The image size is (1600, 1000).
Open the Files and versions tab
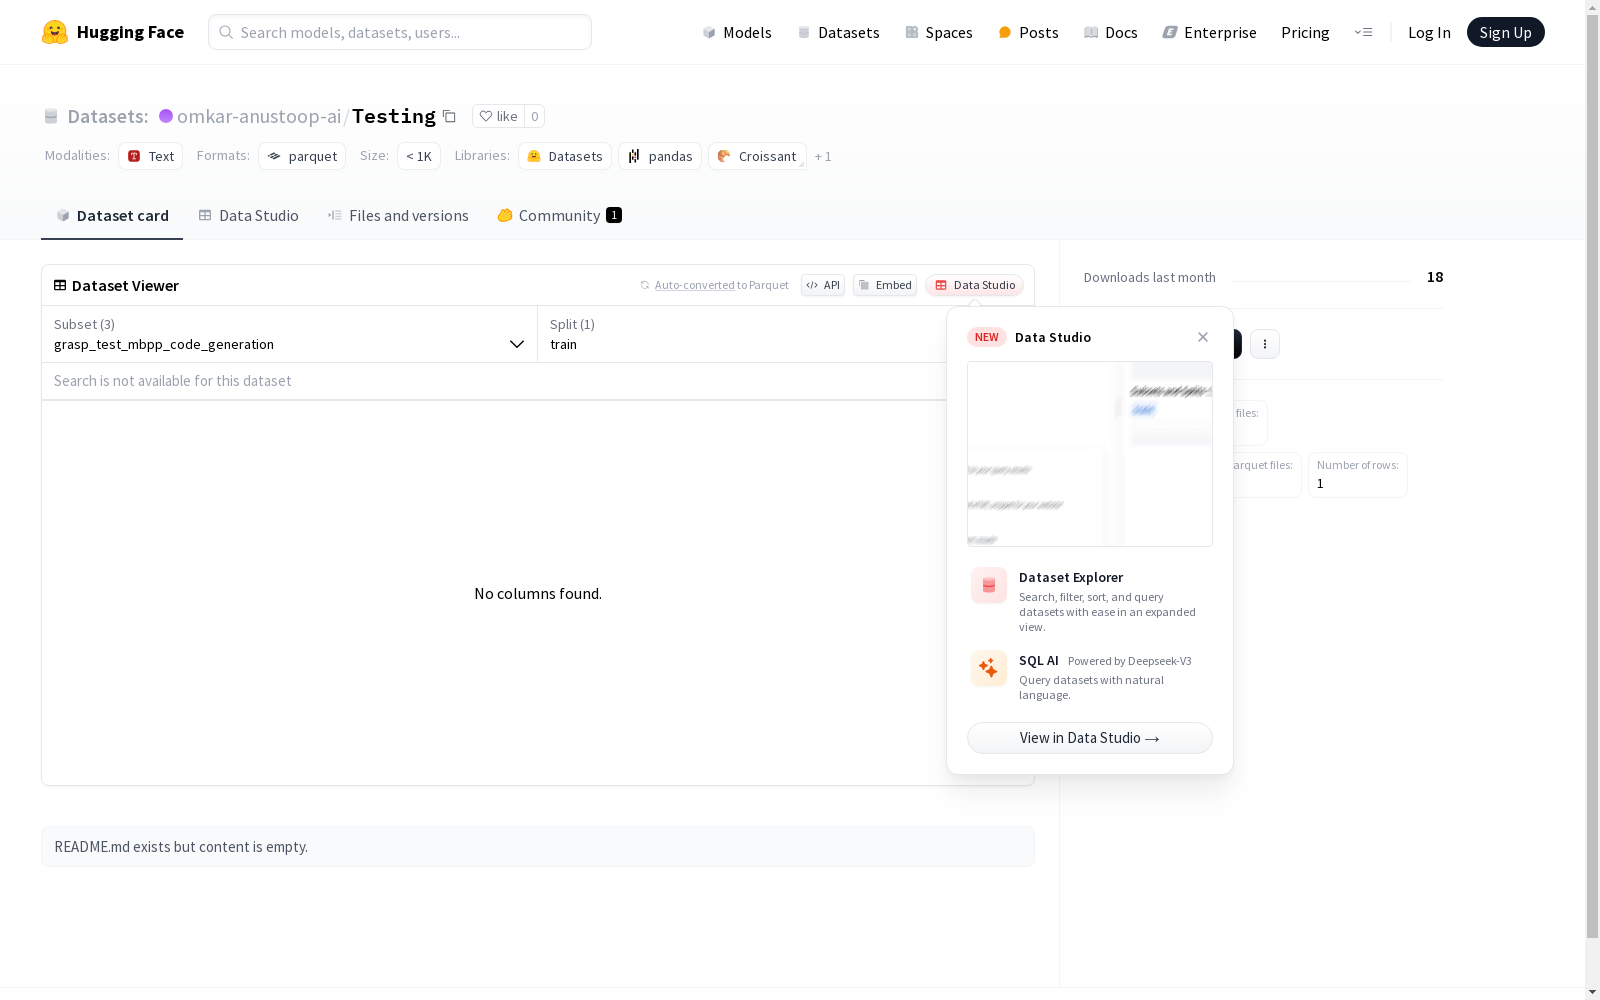[398, 216]
